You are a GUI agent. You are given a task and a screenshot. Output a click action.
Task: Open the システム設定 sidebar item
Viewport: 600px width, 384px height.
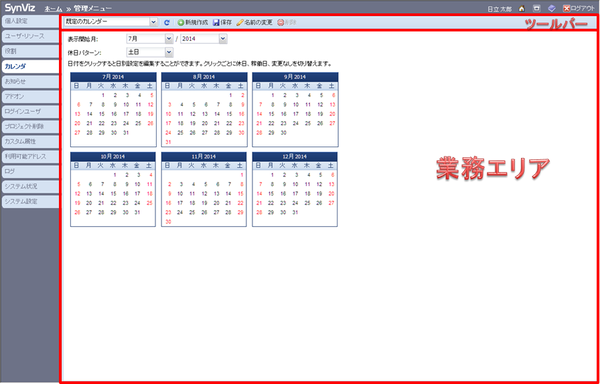30,202
